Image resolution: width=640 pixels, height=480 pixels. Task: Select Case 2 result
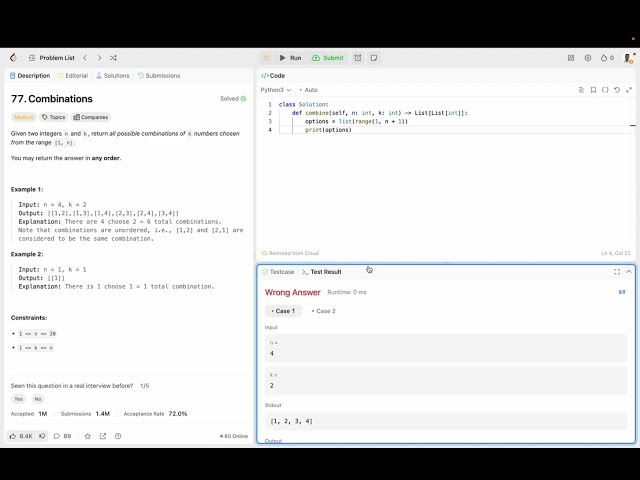tap(323, 311)
